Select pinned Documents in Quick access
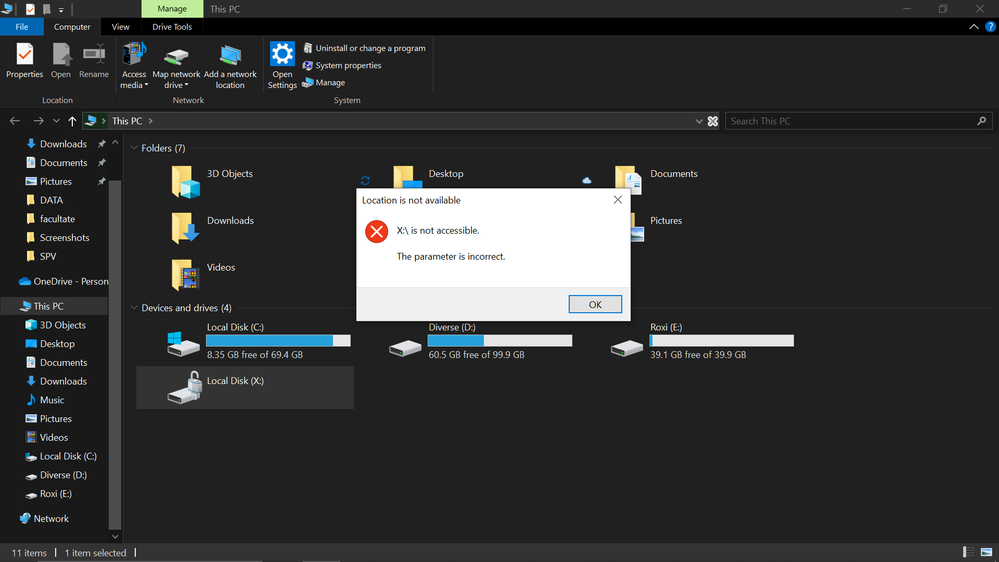Screen dimensions: 999x562 [63, 162]
